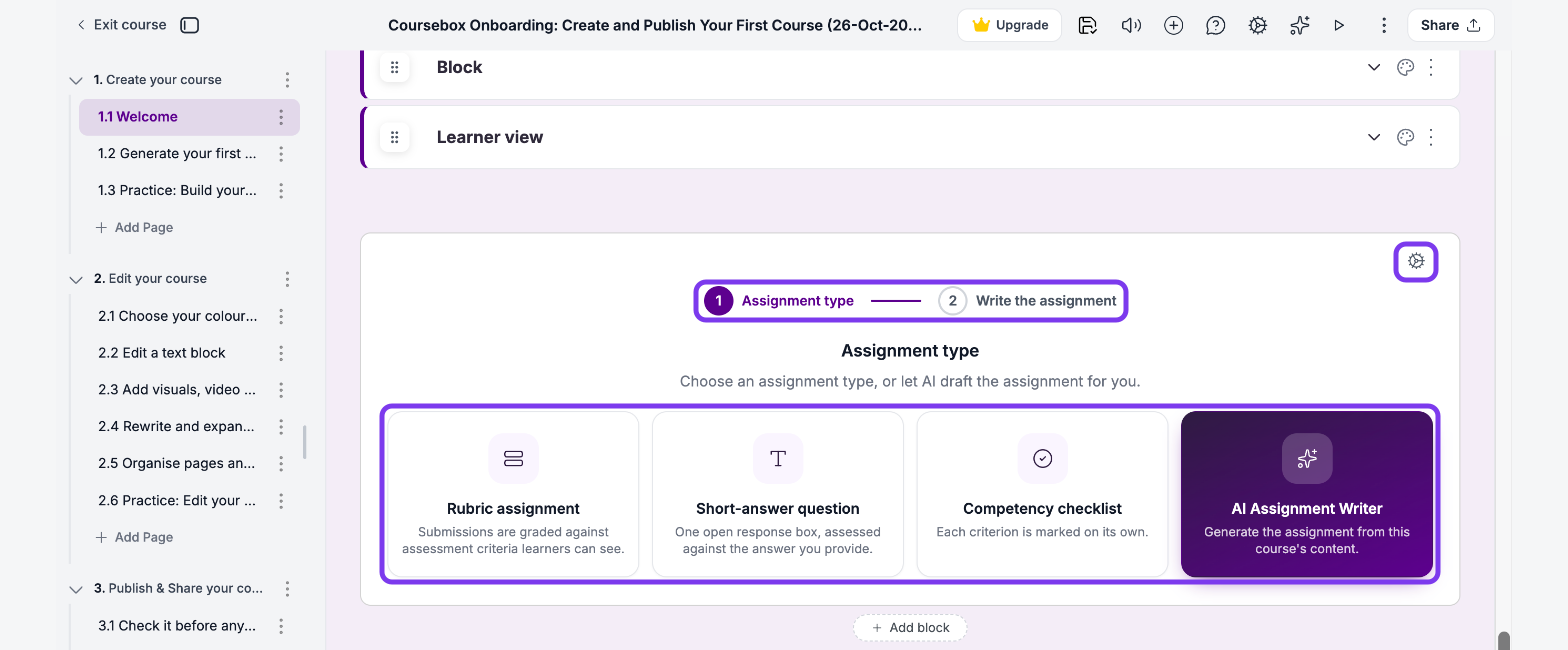Collapse section 2. Edit your course
The image size is (1568, 650).
coord(76,279)
